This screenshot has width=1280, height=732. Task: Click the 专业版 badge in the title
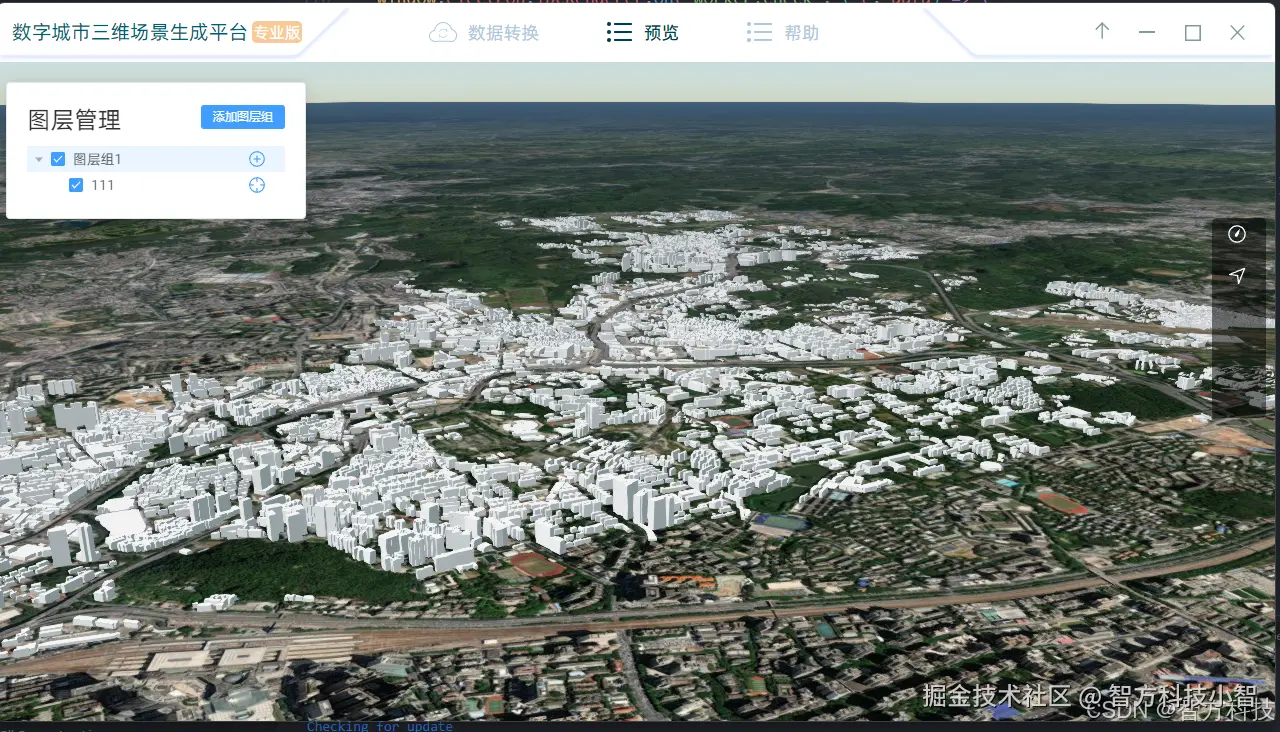[x=277, y=33]
